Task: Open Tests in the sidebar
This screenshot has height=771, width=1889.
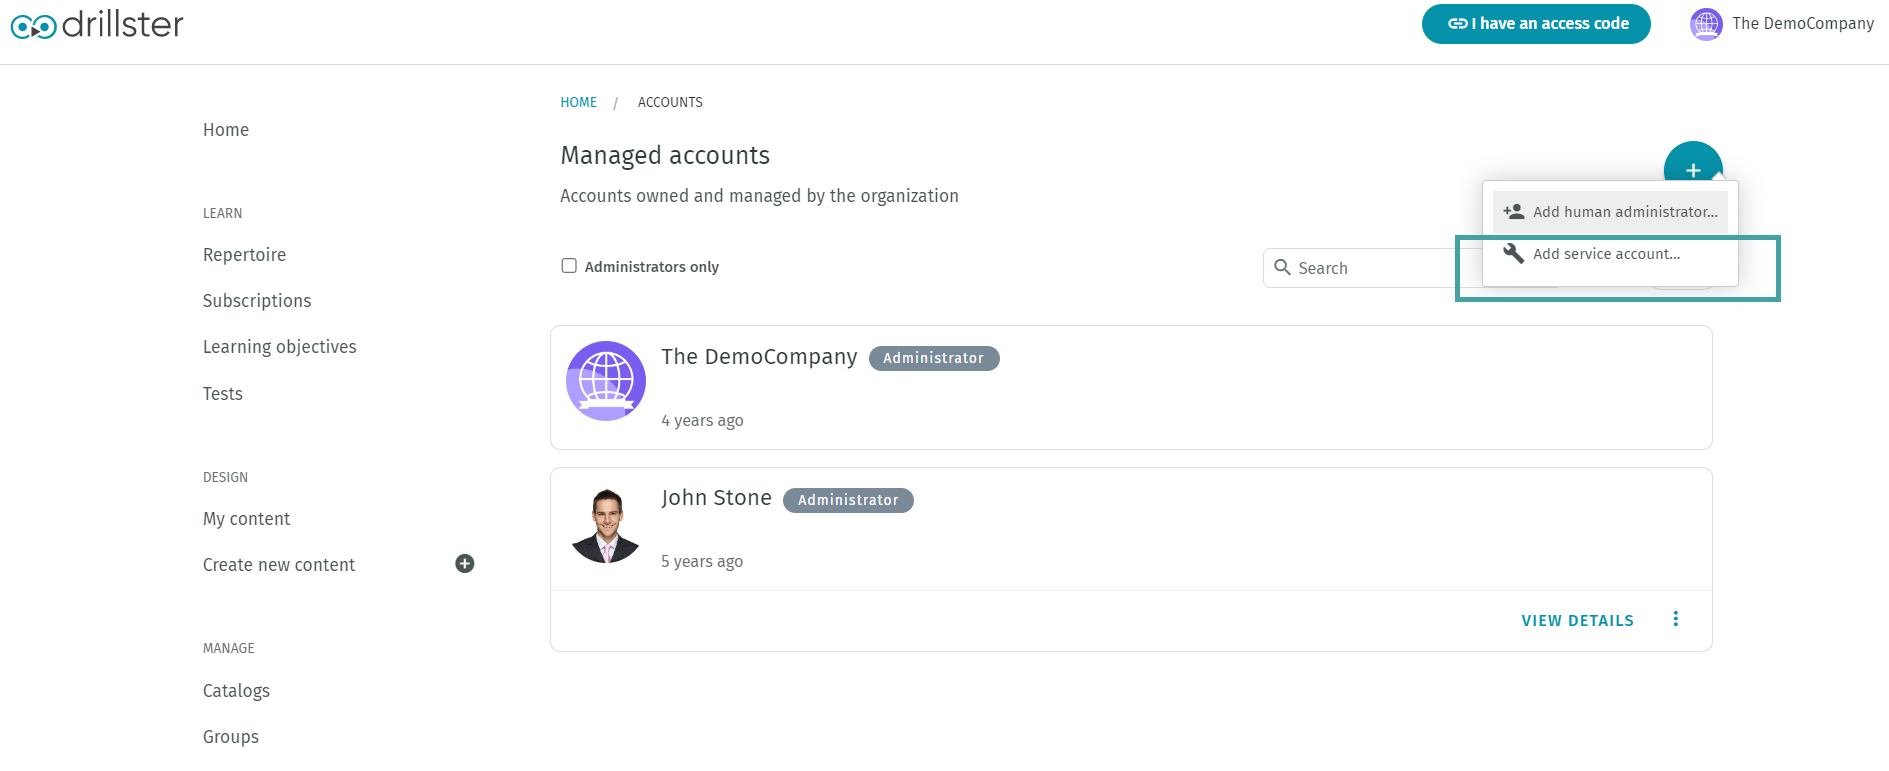Action: (223, 394)
